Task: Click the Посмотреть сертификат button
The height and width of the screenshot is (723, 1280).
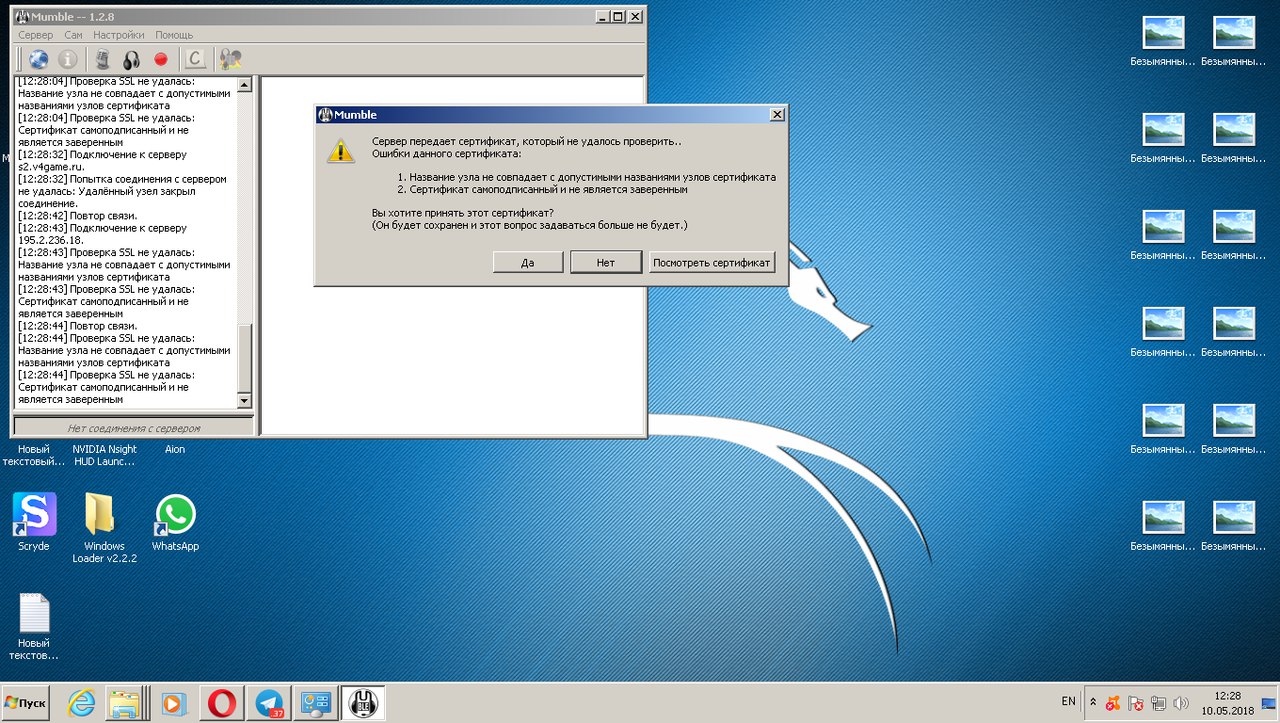Action: tap(712, 262)
